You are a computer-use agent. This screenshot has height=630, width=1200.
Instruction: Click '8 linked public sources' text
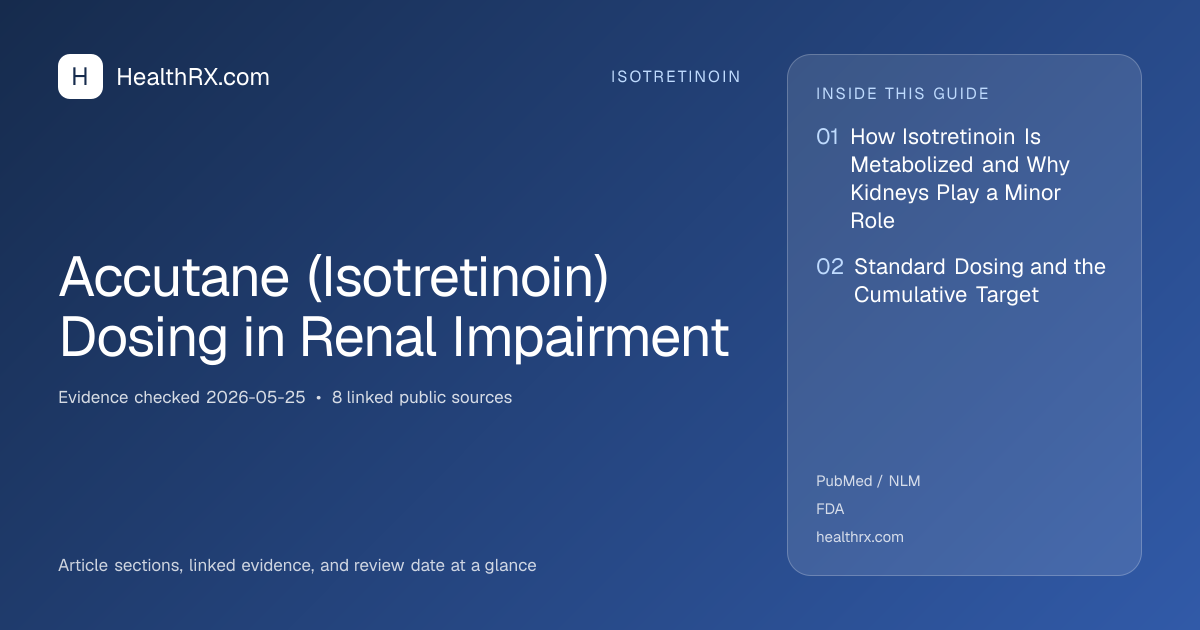coord(422,397)
